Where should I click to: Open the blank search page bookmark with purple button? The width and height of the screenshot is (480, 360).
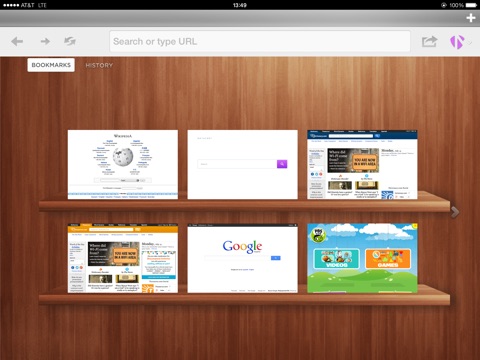(x=242, y=165)
